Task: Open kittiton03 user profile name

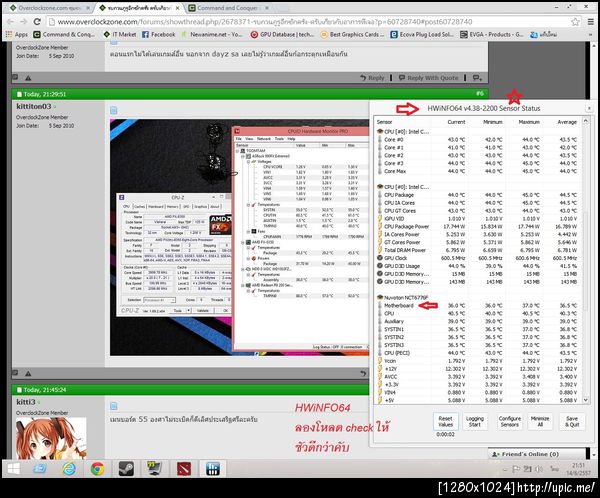Action: 34,106
